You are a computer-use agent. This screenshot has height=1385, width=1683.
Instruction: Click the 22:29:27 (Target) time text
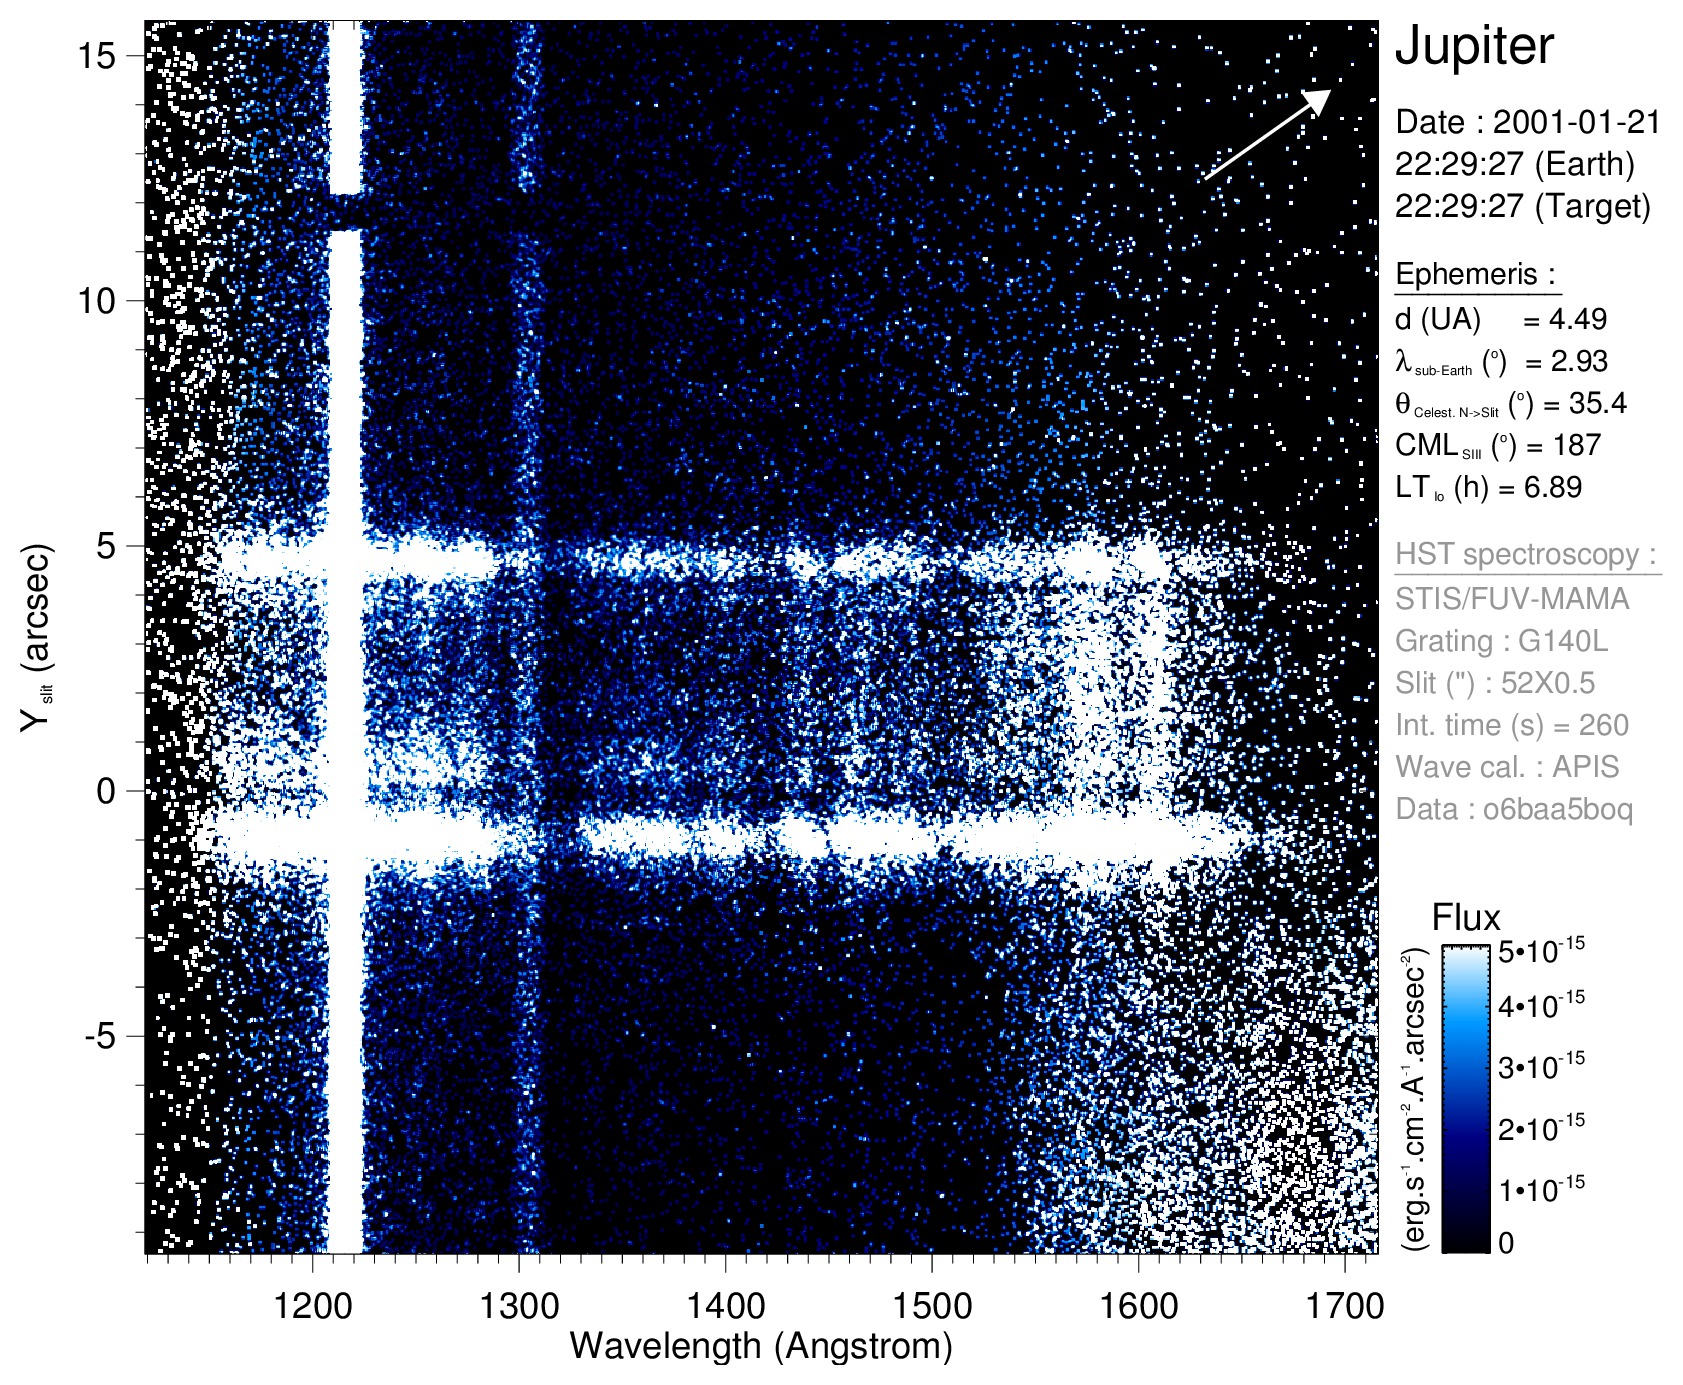point(1522,207)
